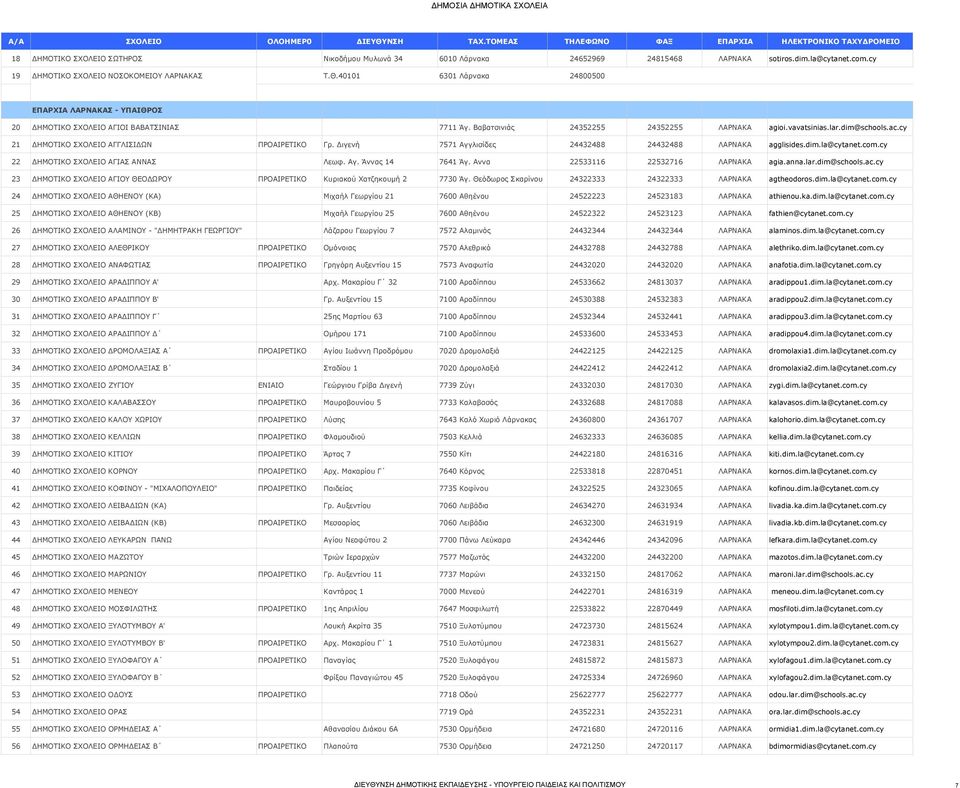Click address Σταδίου 1
Image resolution: width=960 pixels, height=788 pixels.
click(340, 368)
